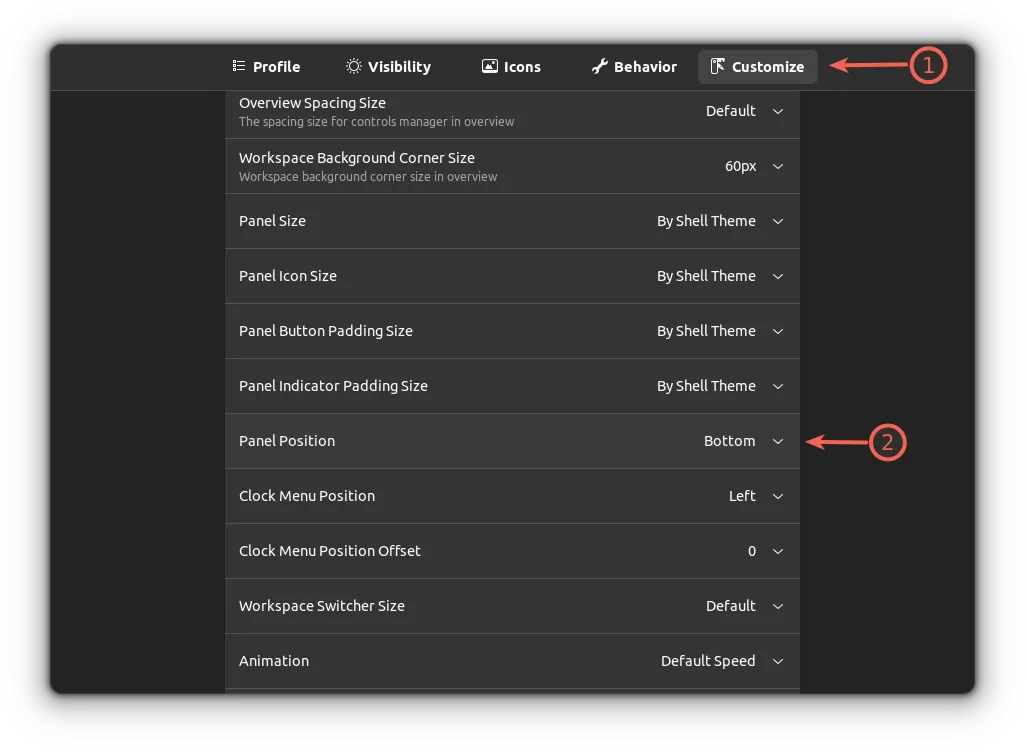Image resolution: width=1027 pixels, height=752 pixels.
Task: Click the Customize tab paint icon
Action: (x=717, y=66)
